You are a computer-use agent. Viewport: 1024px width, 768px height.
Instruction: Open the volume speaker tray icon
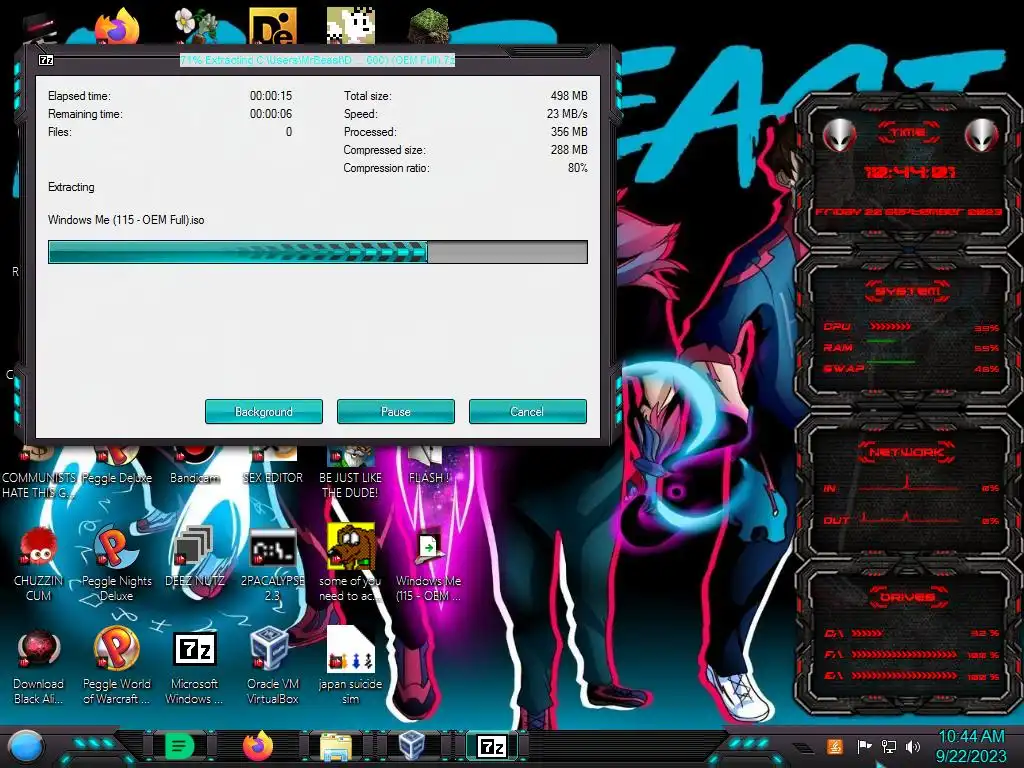(913, 746)
